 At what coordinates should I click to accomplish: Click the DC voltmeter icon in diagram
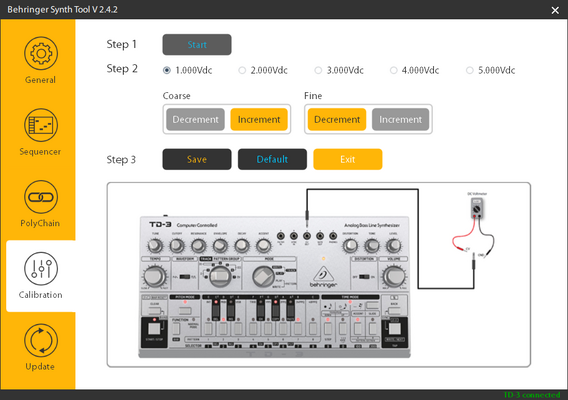tap(477, 208)
